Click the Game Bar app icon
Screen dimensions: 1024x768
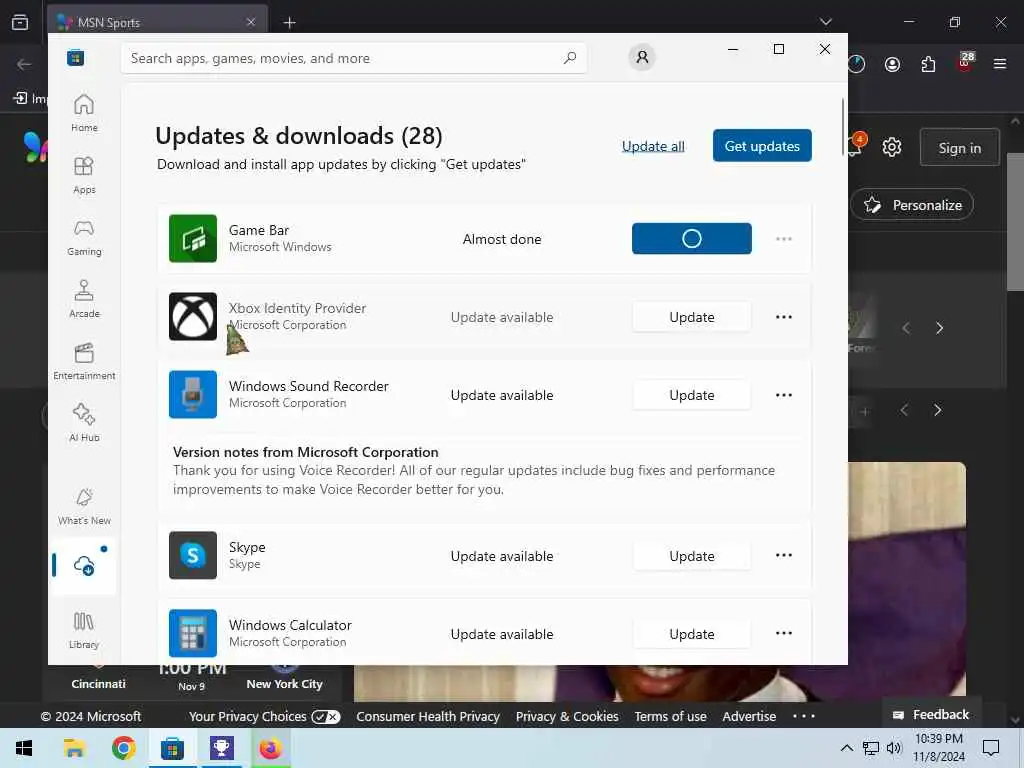(193, 238)
